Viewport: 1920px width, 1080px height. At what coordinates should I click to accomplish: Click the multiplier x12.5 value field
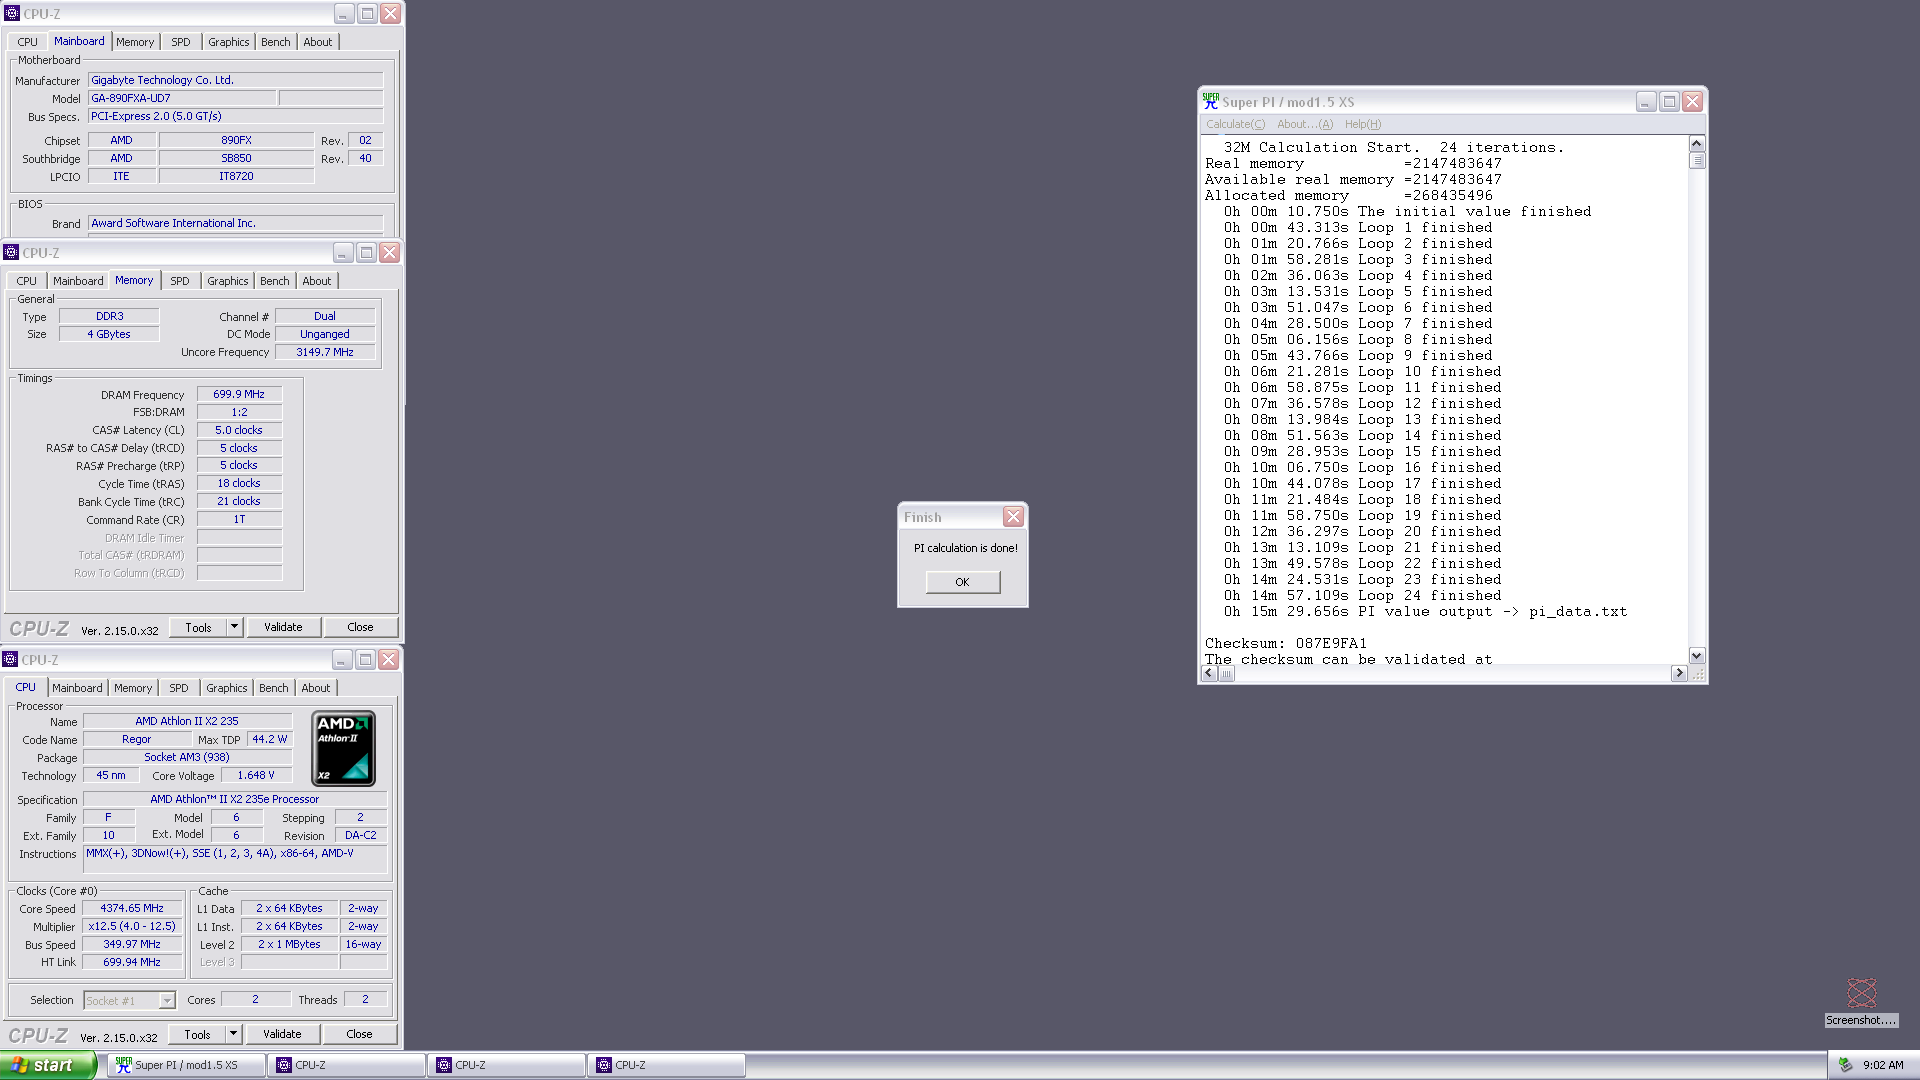(x=132, y=926)
